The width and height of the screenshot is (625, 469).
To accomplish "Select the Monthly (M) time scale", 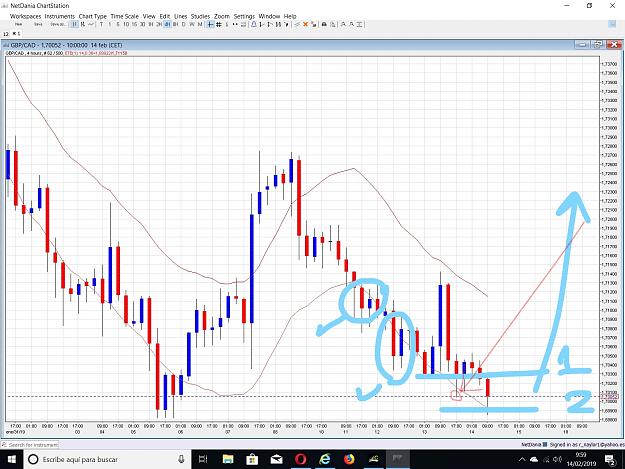I will tap(200, 24).
